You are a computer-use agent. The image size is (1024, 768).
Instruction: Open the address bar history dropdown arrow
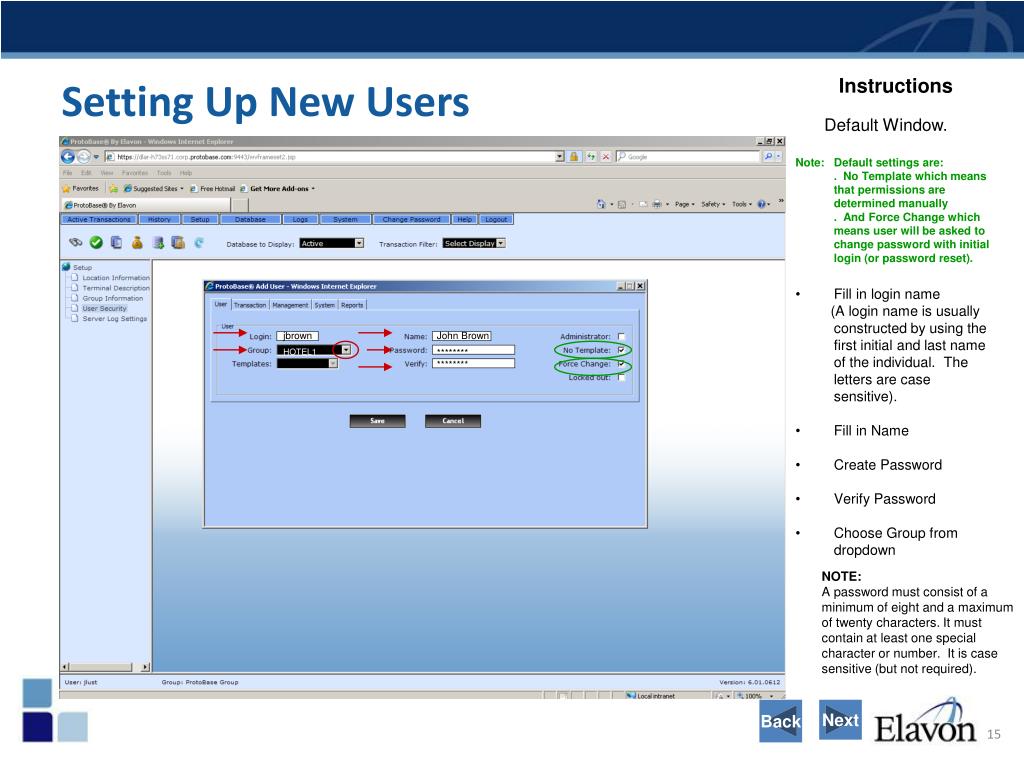(560, 157)
